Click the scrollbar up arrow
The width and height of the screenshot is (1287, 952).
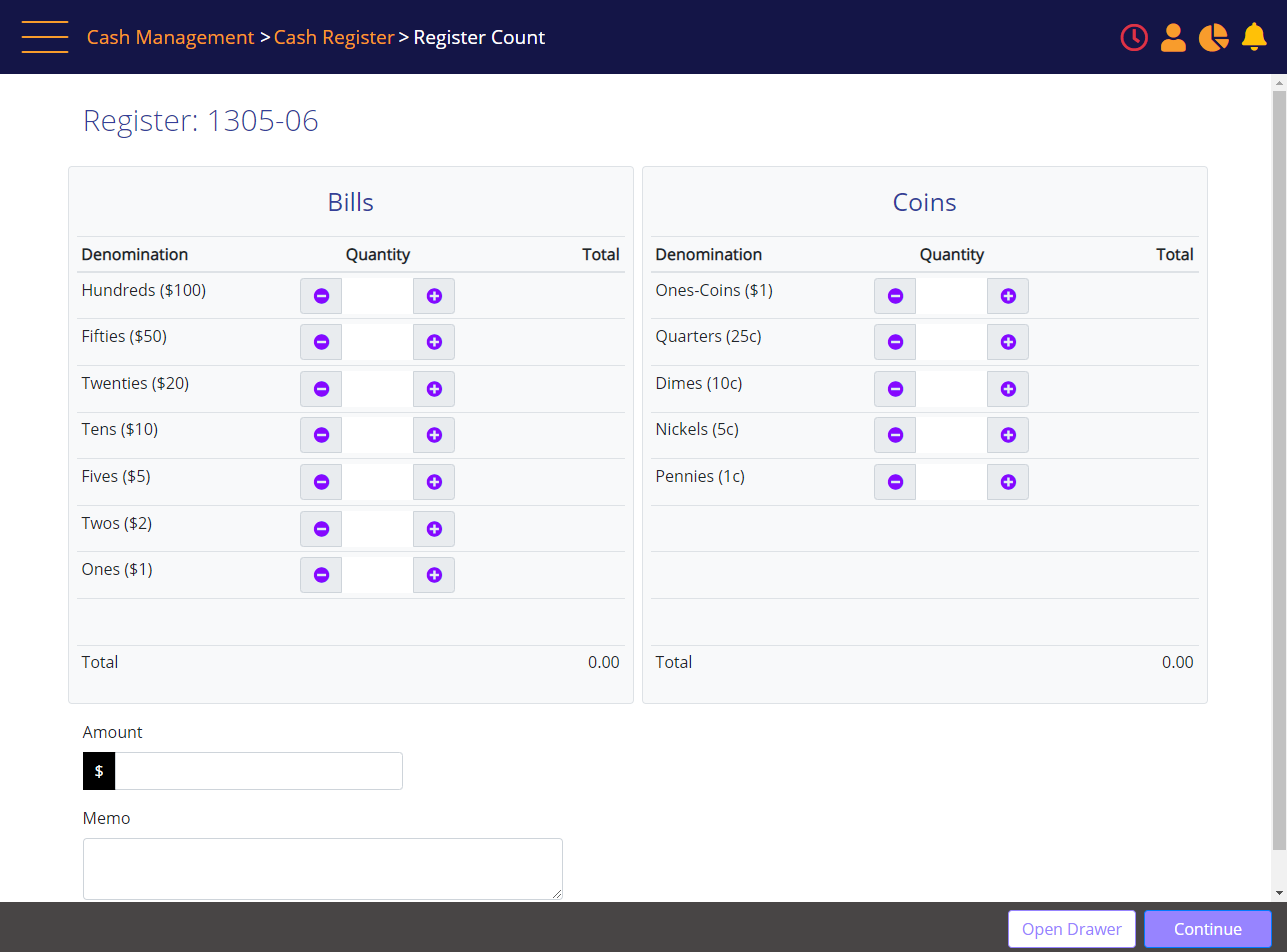click(x=1279, y=82)
